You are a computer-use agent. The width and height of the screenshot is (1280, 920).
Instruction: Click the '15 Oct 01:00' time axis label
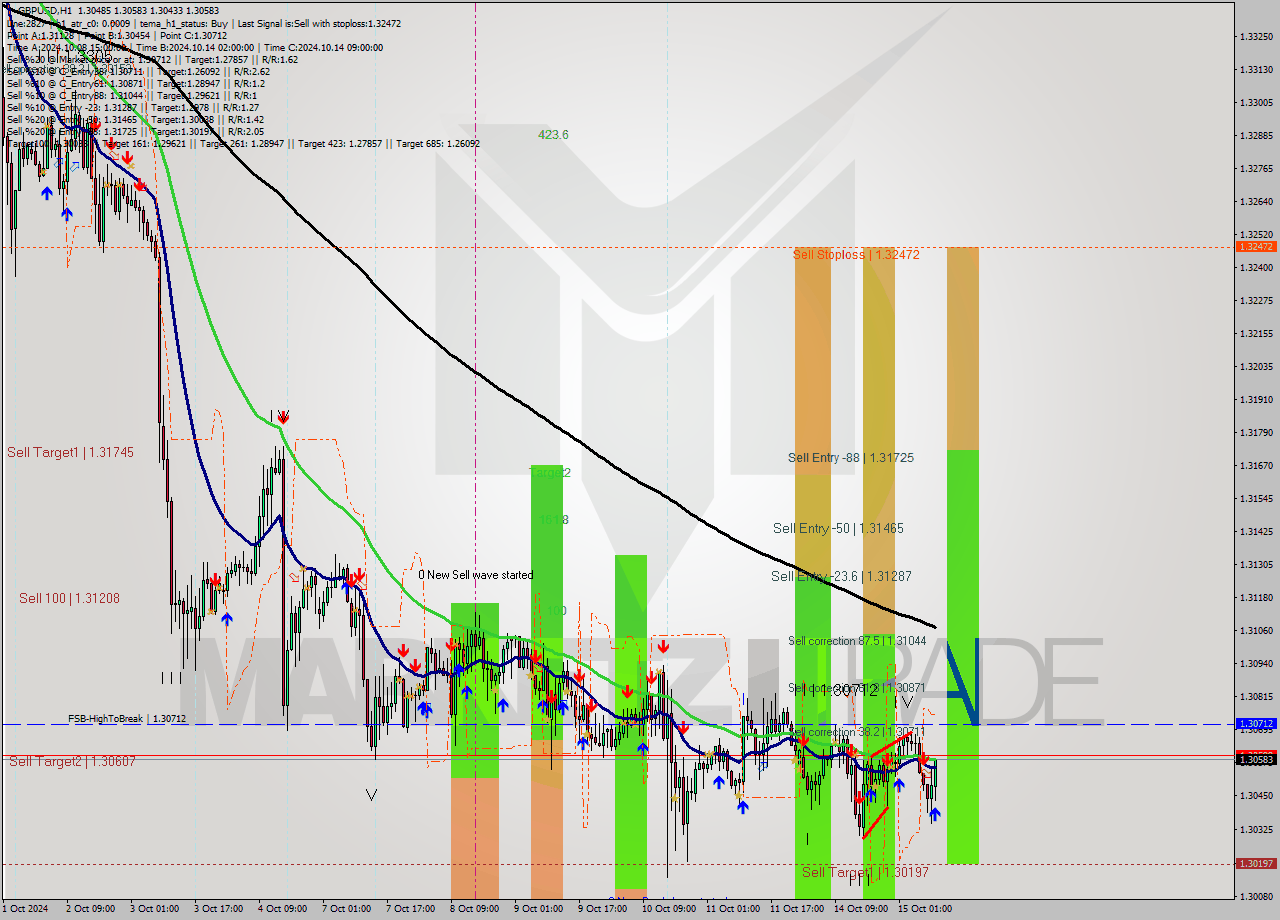click(x=924, y=909)
